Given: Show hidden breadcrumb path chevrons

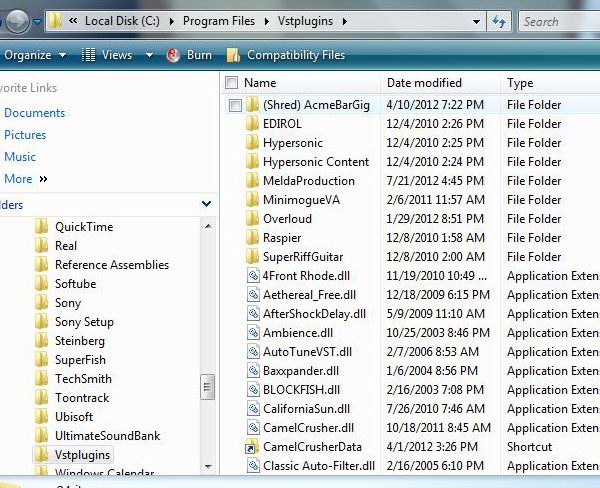Looking at the screenshot, I should coord(73,21).
